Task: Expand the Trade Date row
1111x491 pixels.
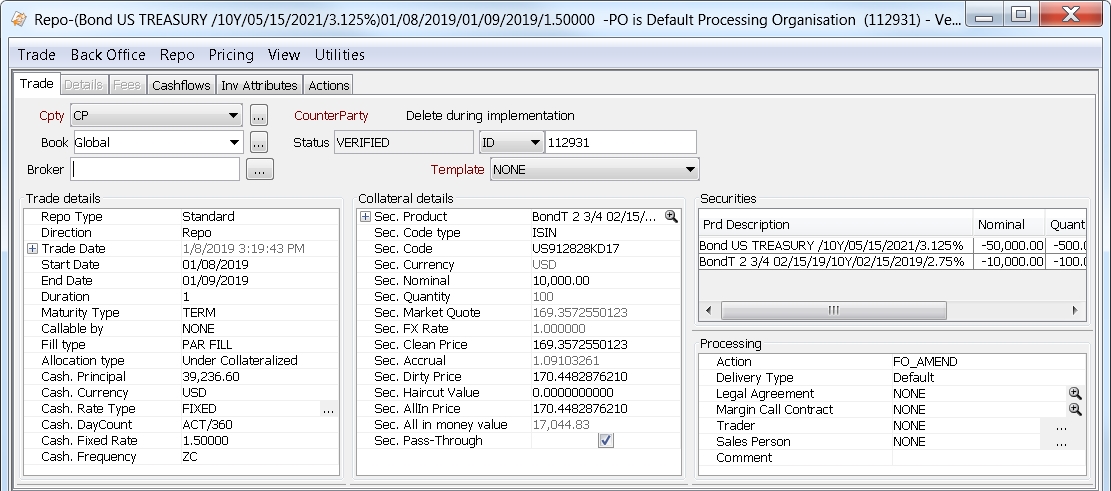Action: (x=32, y=249)
